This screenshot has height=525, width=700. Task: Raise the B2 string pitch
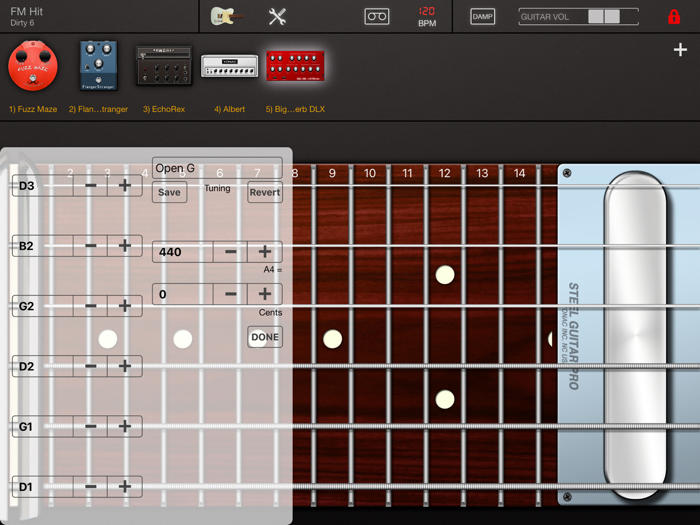click(x=125, y=246)
